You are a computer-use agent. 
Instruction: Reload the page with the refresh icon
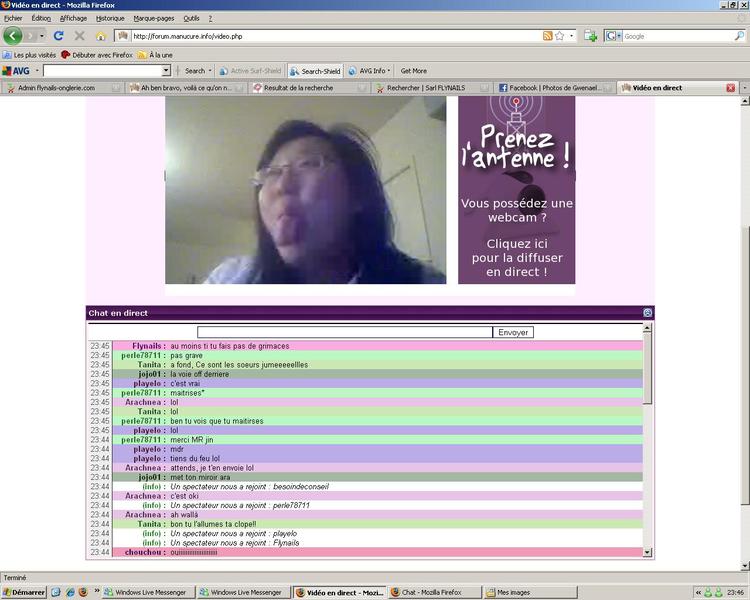(x=59, y=36)
